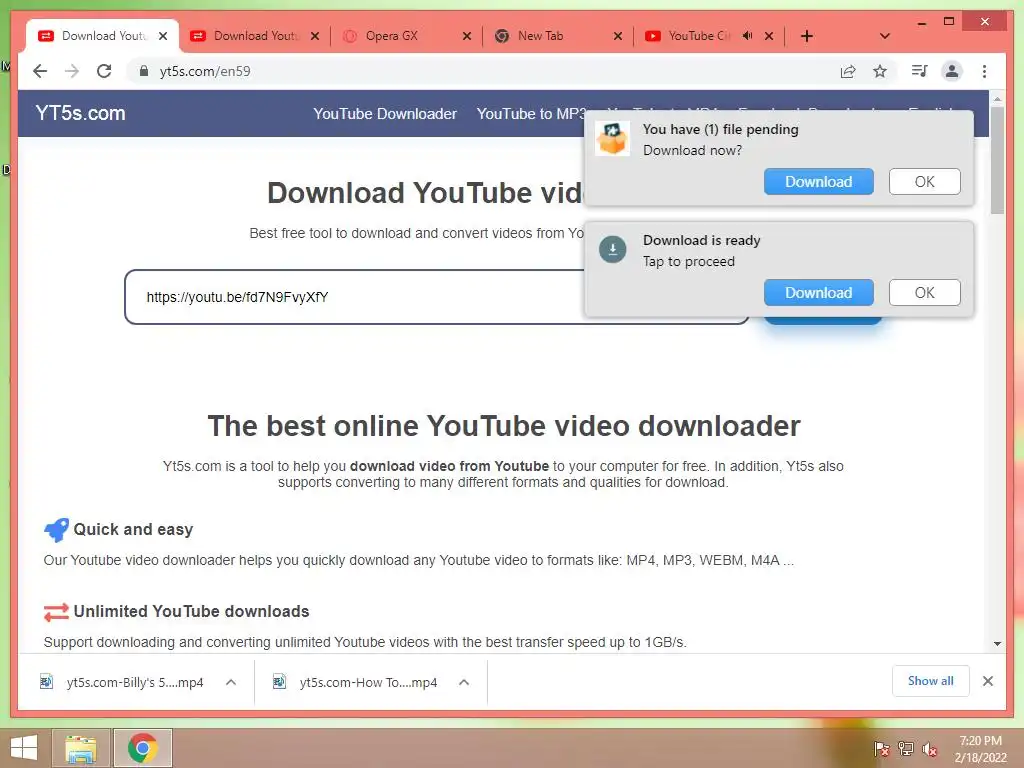Screen dimensions: 1024x768
Task: Click OK in the Download is ready popup
Action: click(924, 293)
